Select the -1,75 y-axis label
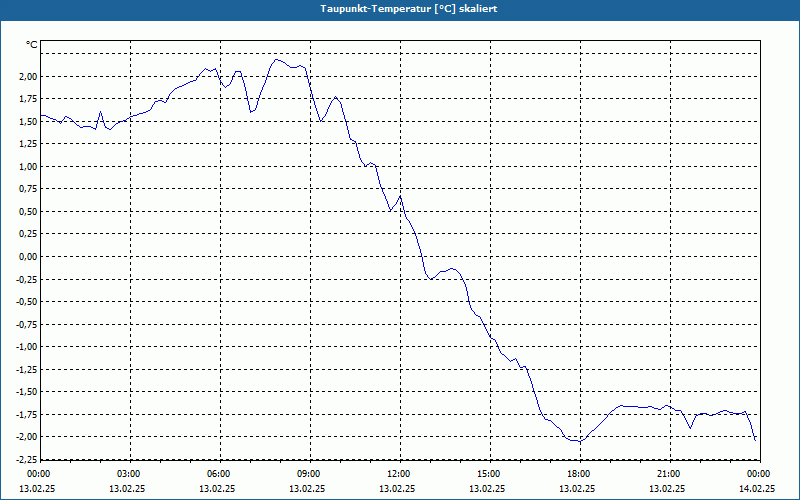800x500 pixels. [x=28, y=414]
